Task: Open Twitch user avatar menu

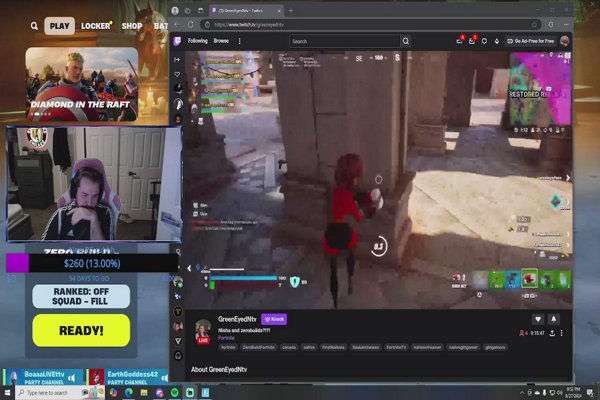Action: 564,41
